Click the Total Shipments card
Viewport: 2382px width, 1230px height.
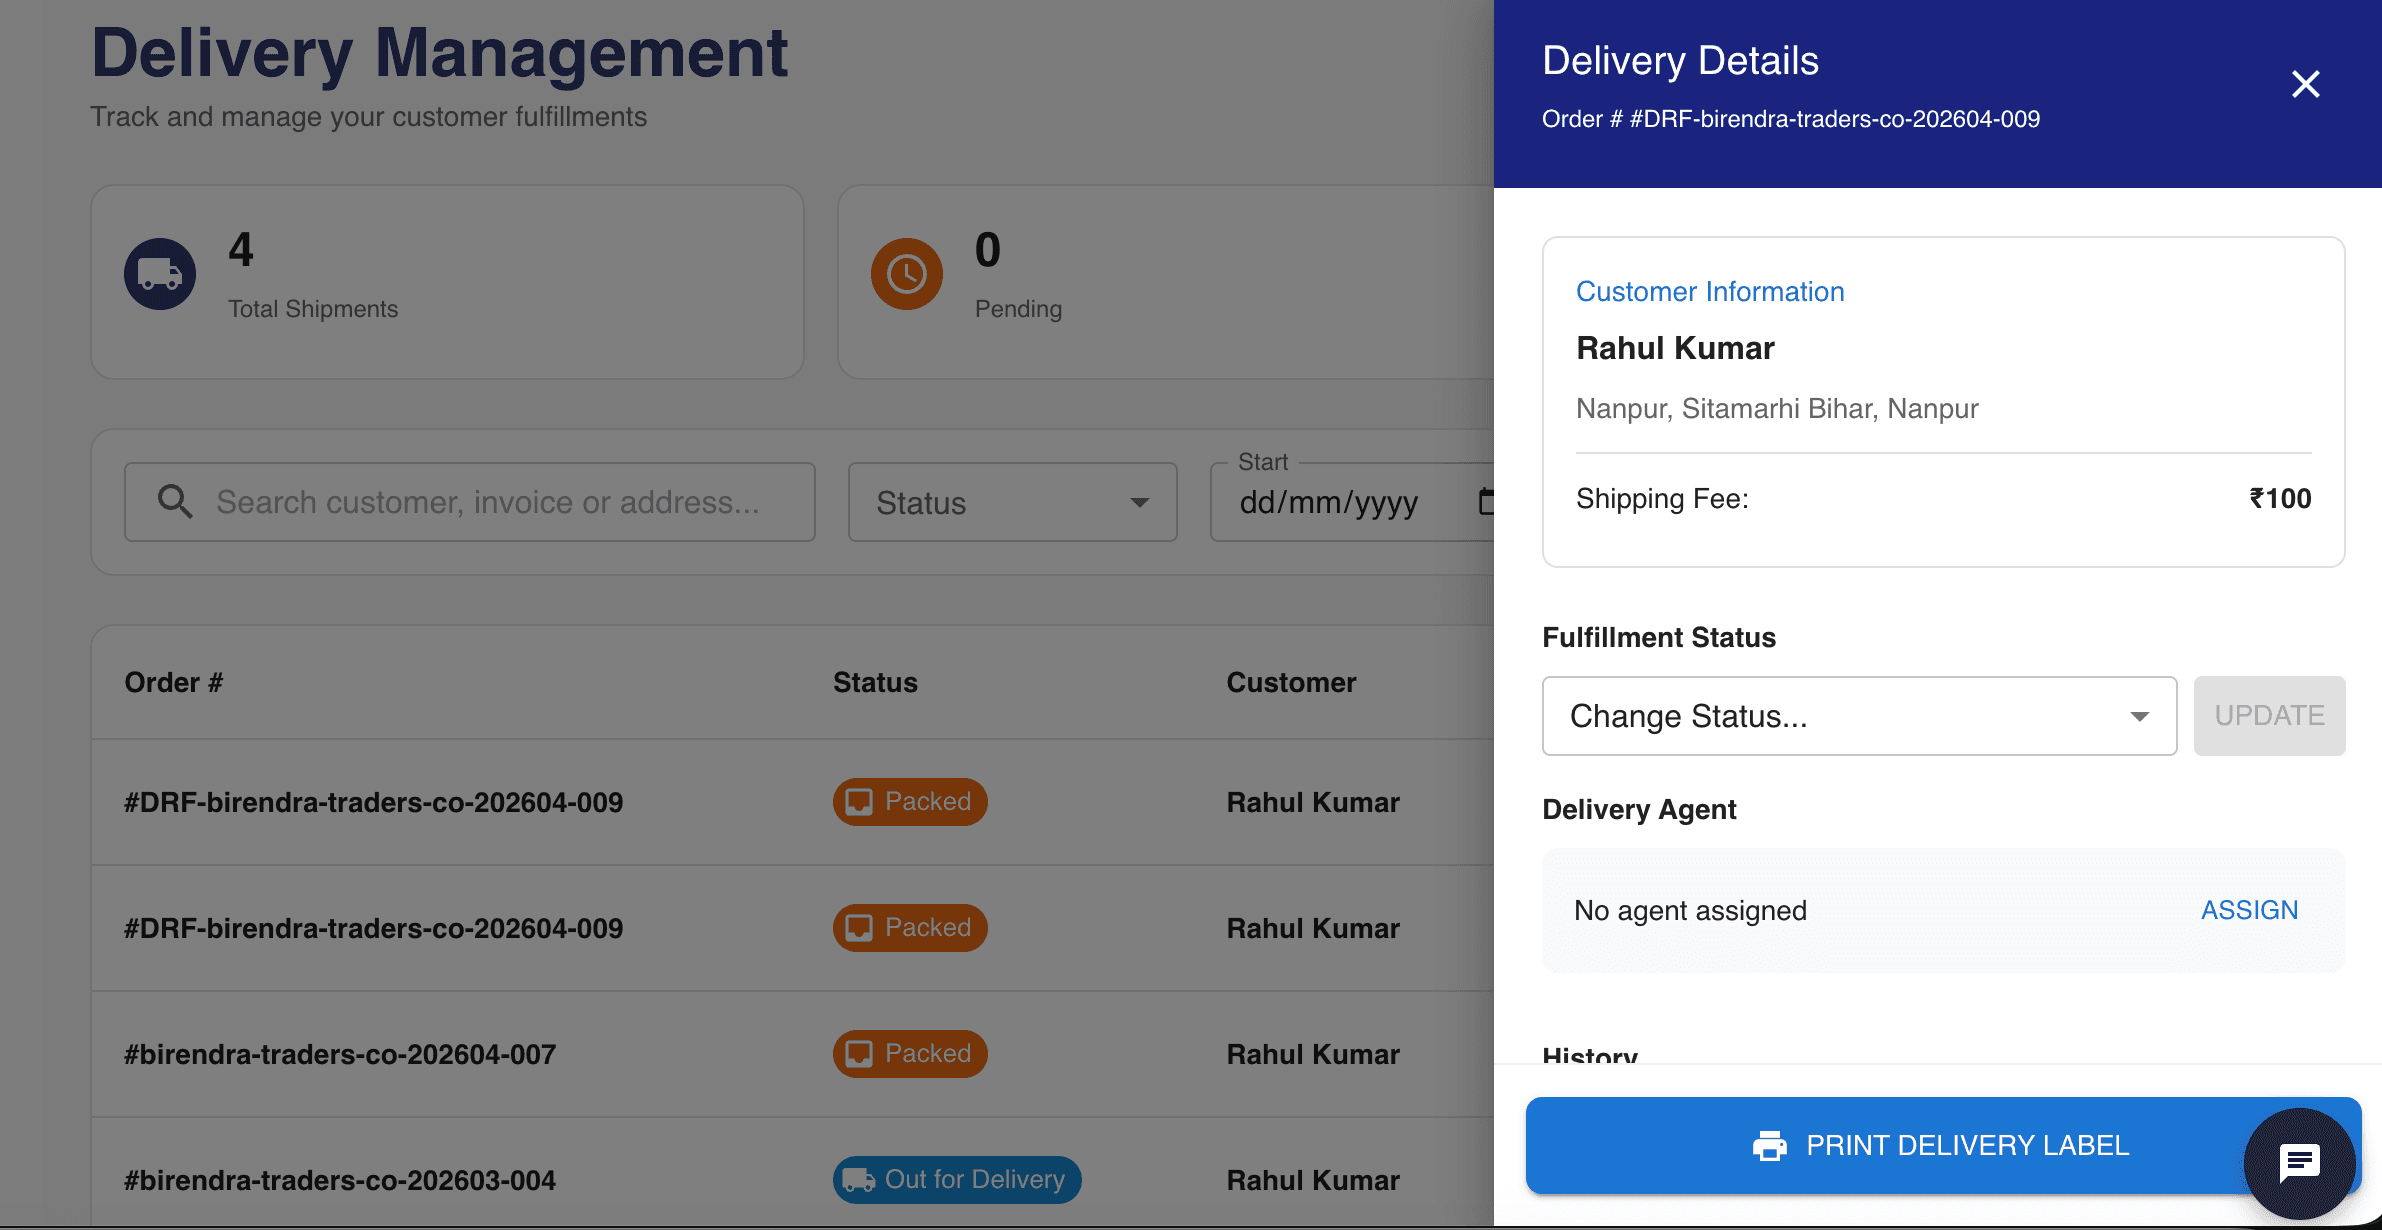[x=447, y=282]
